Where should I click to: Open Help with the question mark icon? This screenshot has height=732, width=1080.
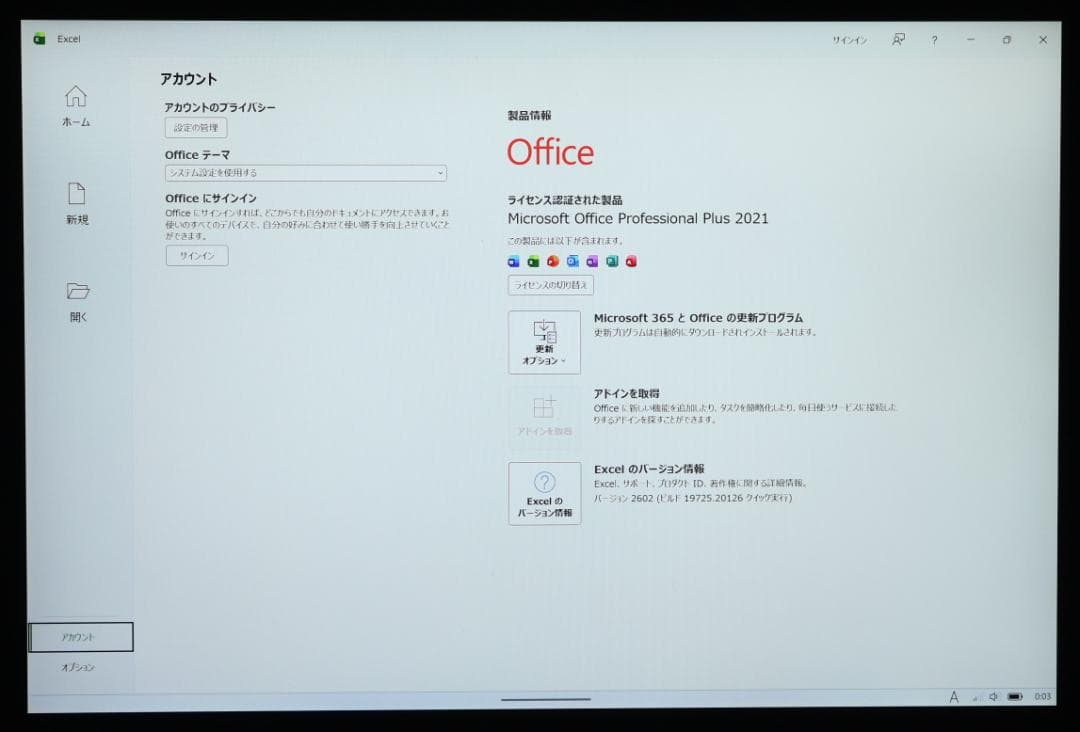point(935,41)
